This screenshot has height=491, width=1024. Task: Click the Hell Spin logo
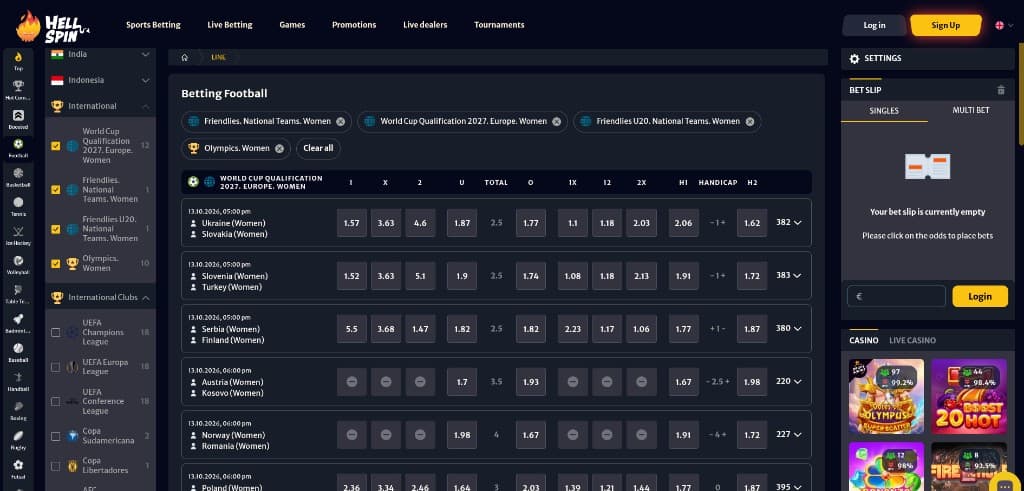click(54, 27)
